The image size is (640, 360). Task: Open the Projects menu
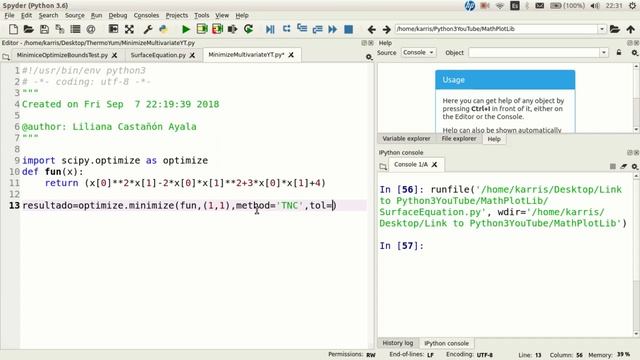pos(177,16)
